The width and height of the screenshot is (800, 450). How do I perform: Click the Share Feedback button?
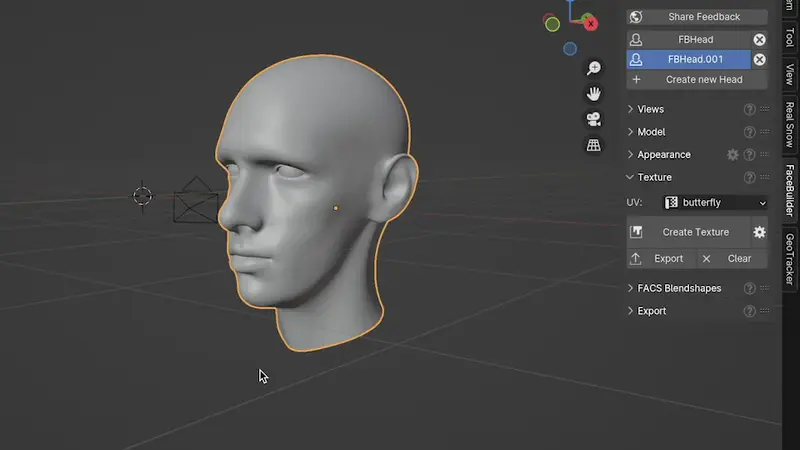pyautogui.click(x=697, y=17)
